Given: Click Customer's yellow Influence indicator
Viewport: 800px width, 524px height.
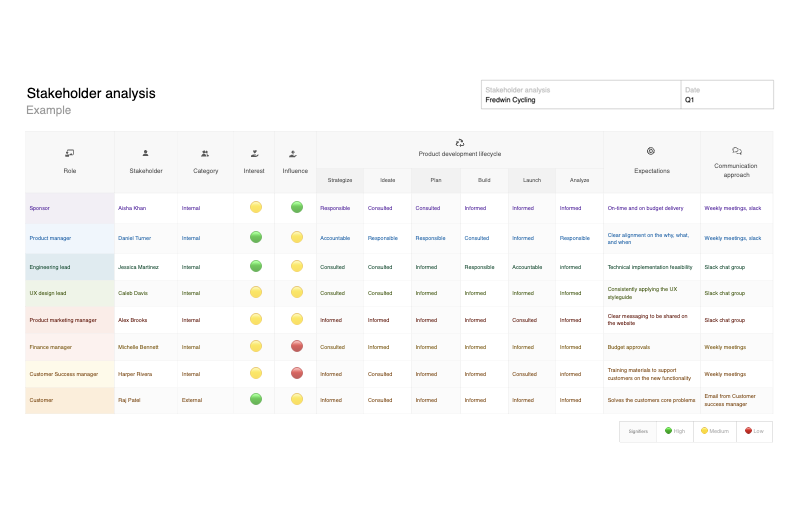Looking at the screenshot, I should pos(297,400).
